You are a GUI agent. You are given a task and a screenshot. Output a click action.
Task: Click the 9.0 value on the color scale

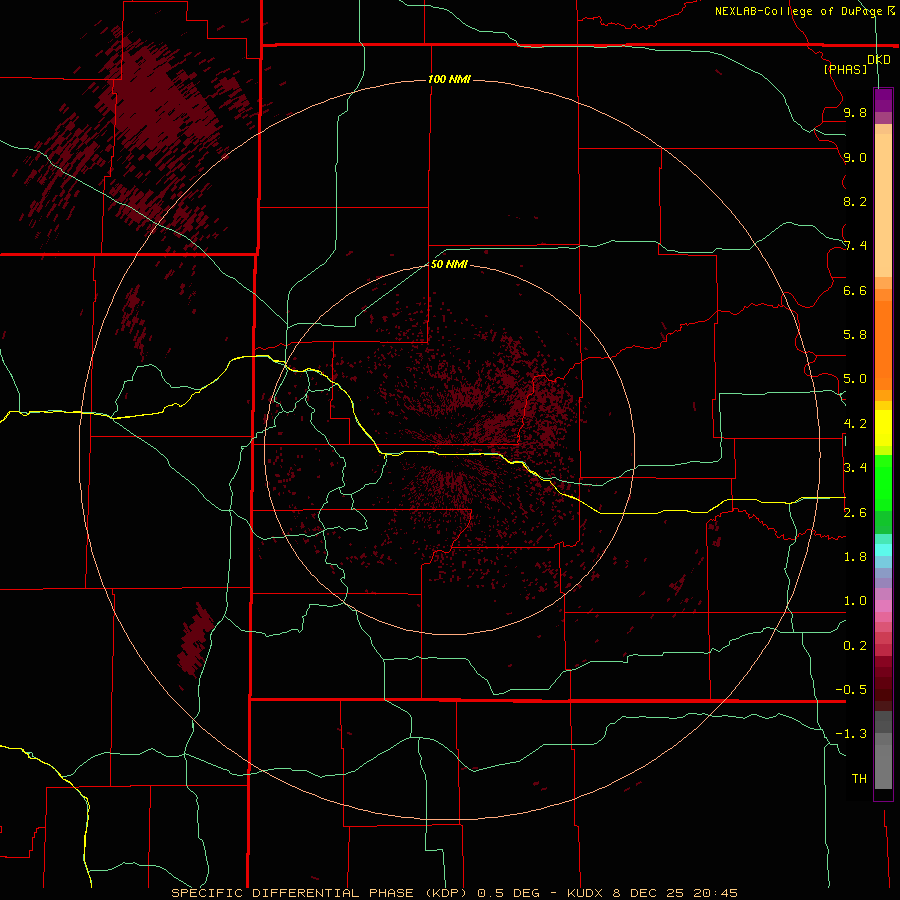[855, 157]
